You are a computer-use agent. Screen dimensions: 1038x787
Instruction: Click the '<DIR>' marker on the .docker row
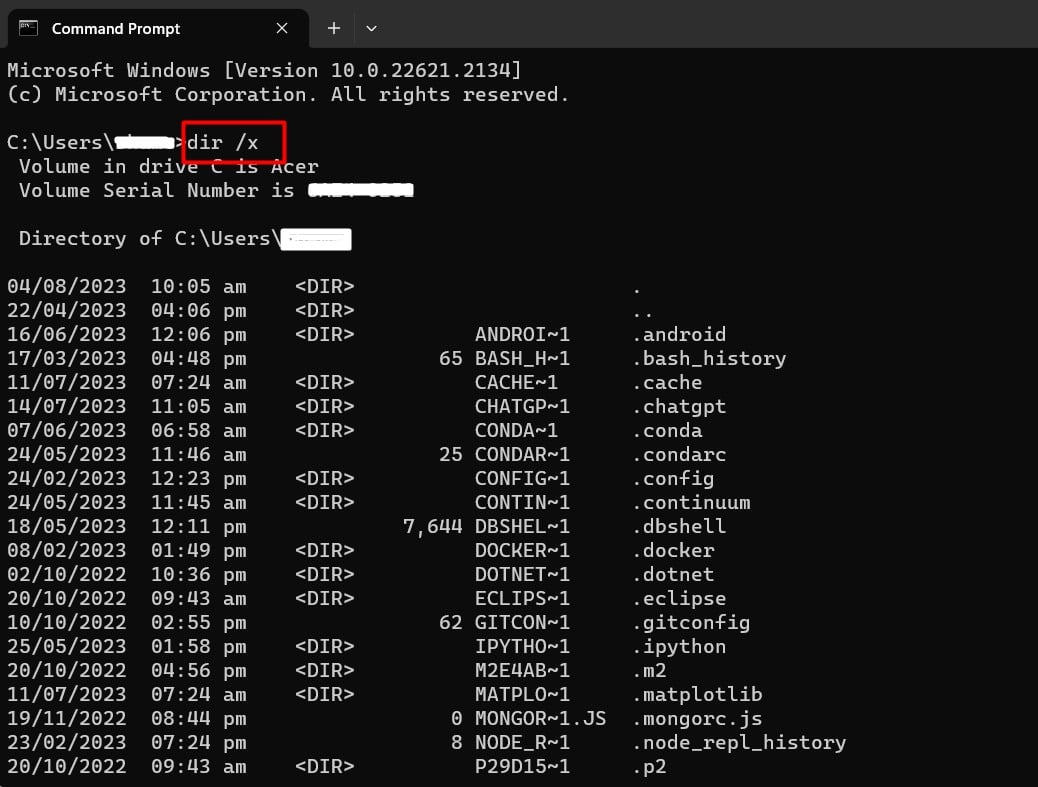[324, 550]
